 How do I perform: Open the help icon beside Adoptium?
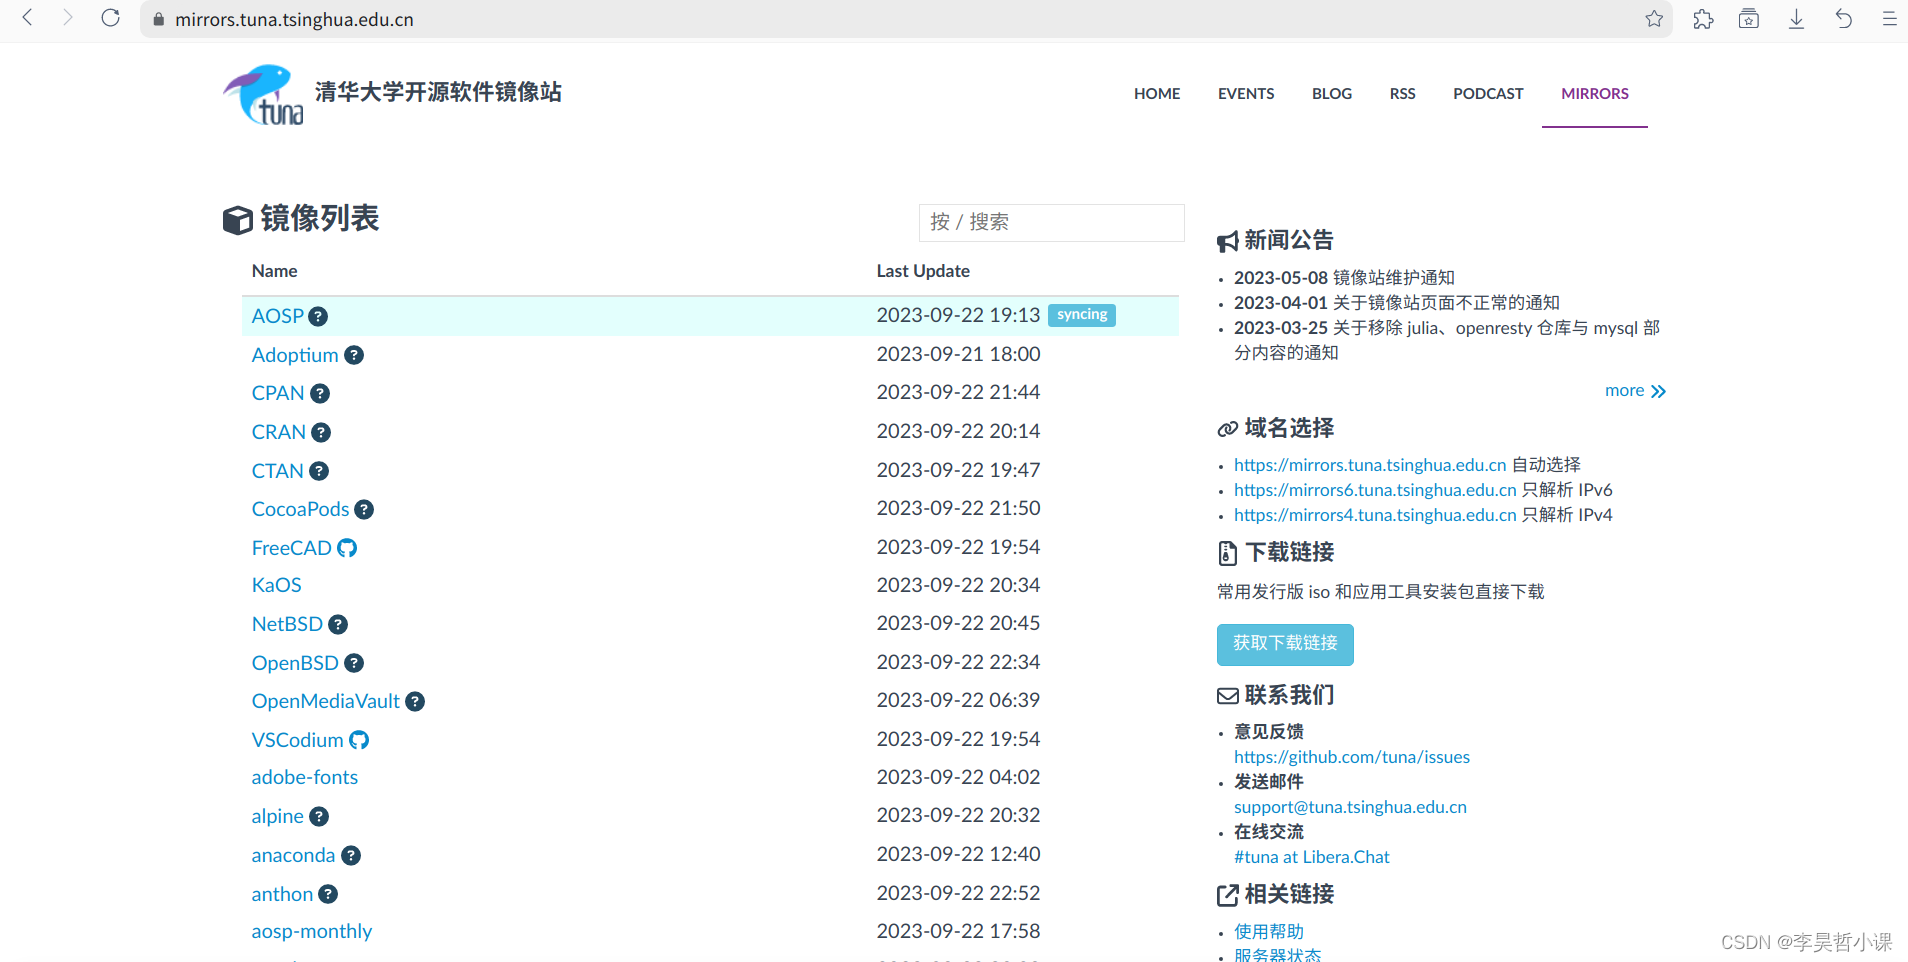point(354,355)
